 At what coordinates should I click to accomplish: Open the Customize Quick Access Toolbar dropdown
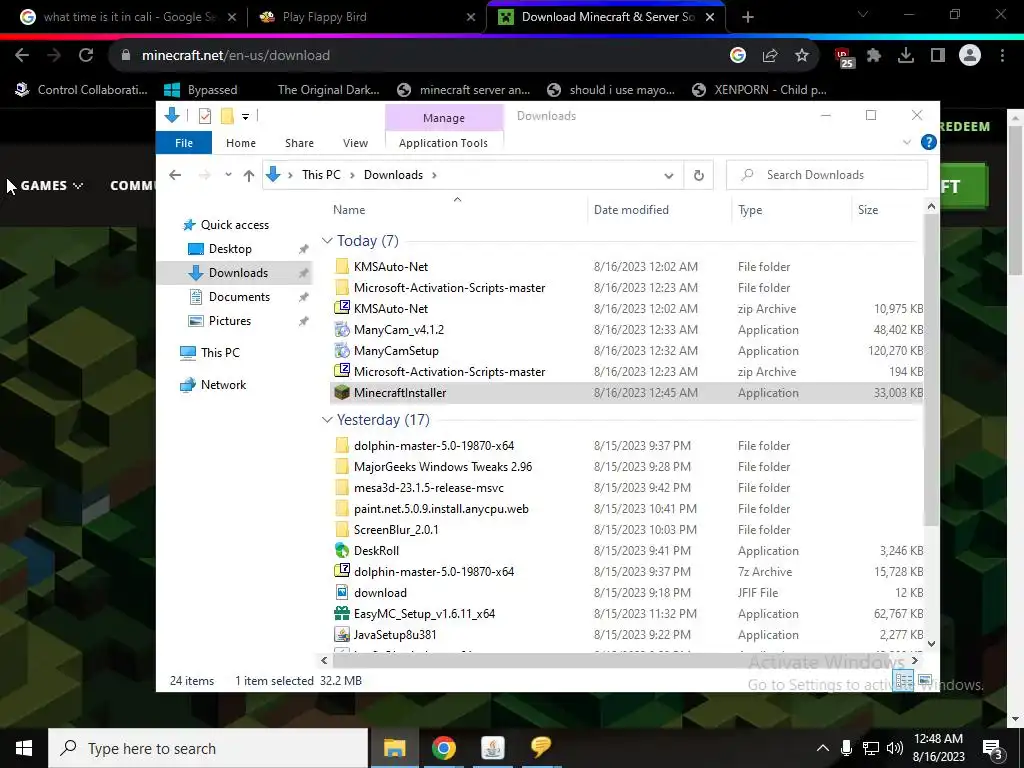pyautogui.click(x=246, y=117)
